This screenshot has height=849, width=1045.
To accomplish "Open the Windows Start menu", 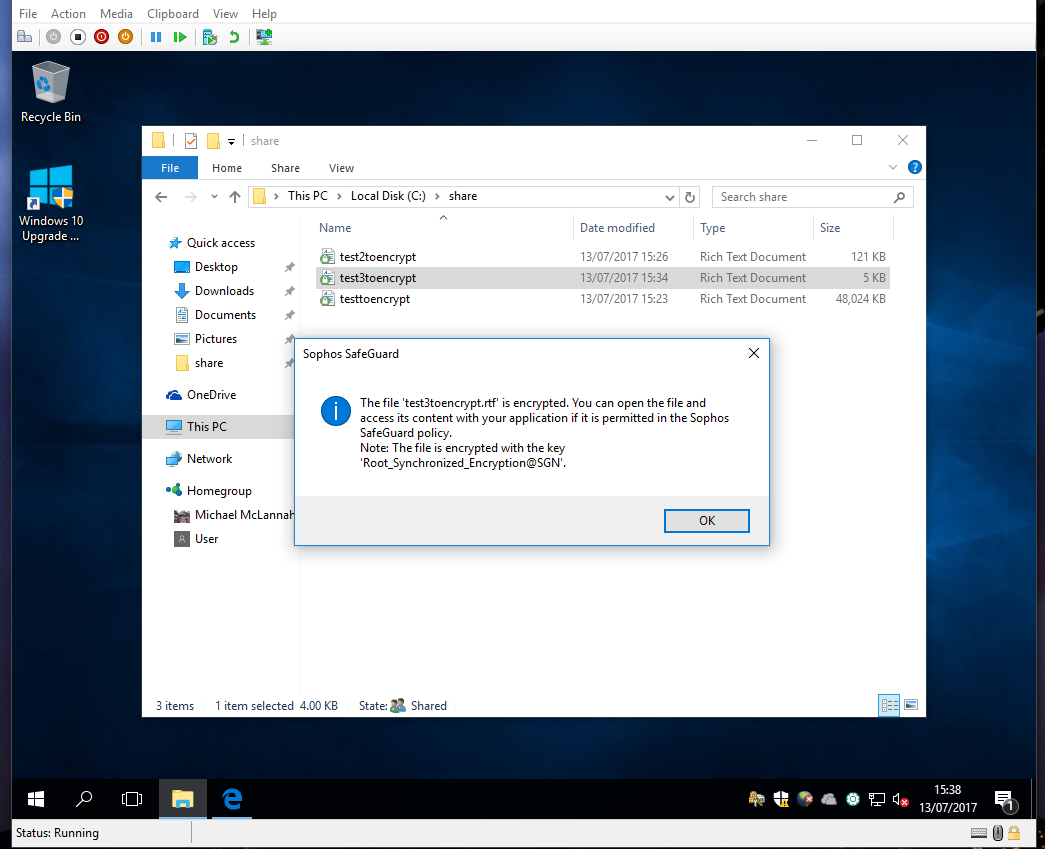I will 36,799.
